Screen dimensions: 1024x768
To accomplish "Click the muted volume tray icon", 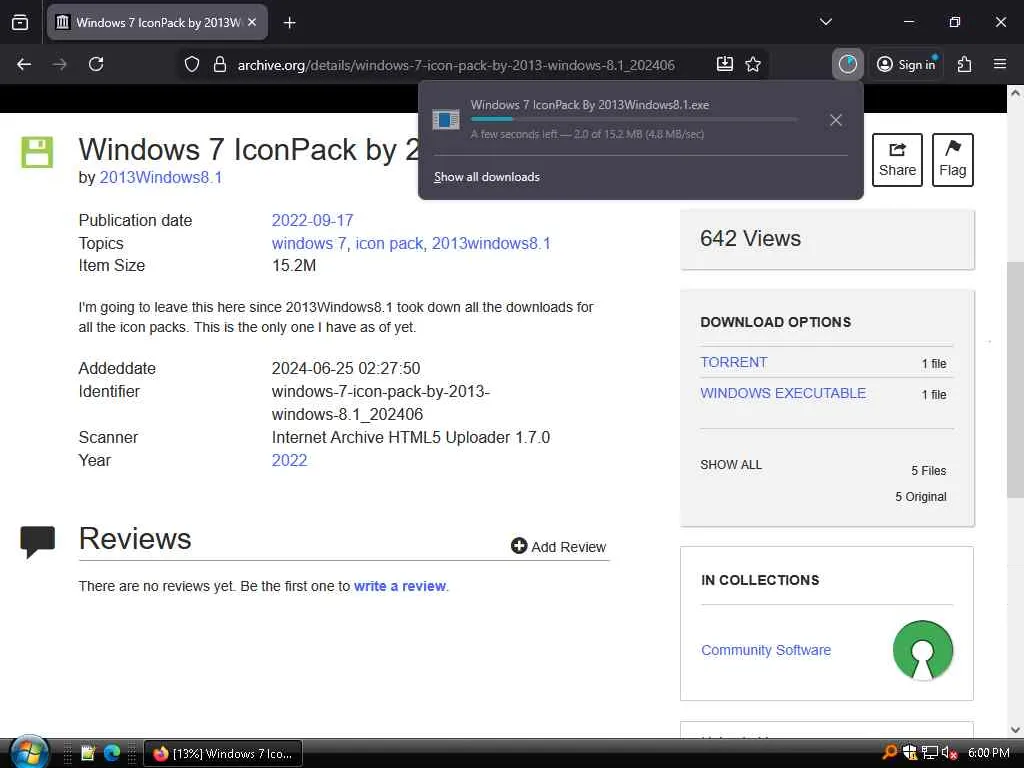I will click(x=950, y=753).
